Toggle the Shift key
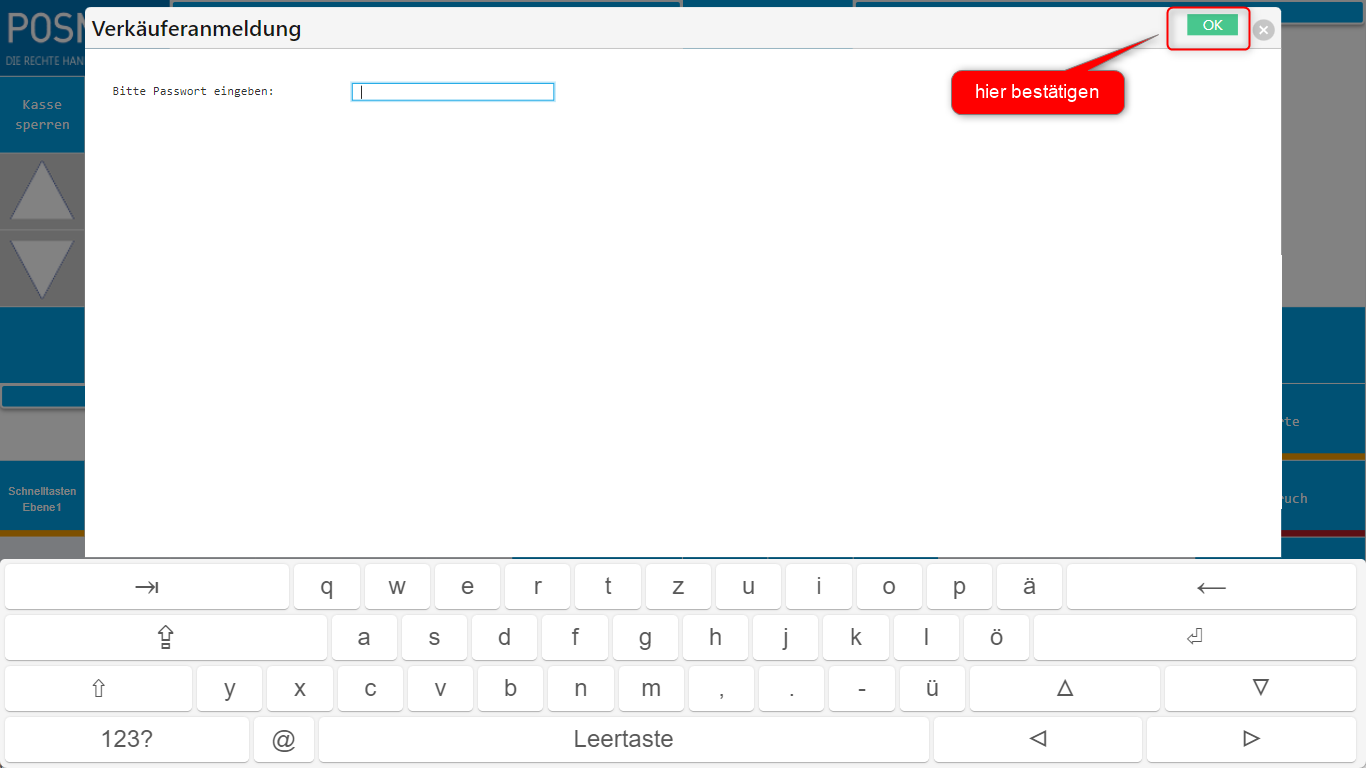This screenshot has height=768, width=1366. pos(98,689)
